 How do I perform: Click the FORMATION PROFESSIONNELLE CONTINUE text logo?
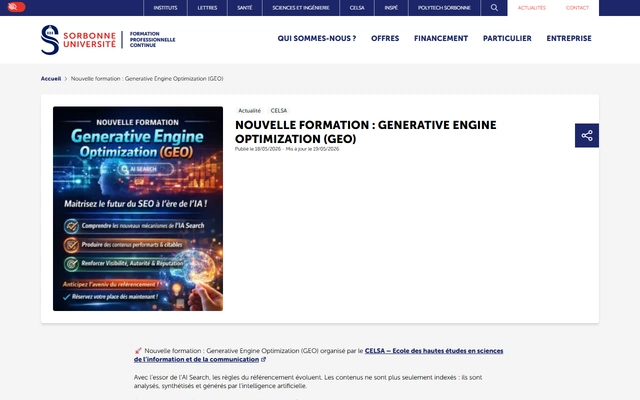tap(152, 40)
